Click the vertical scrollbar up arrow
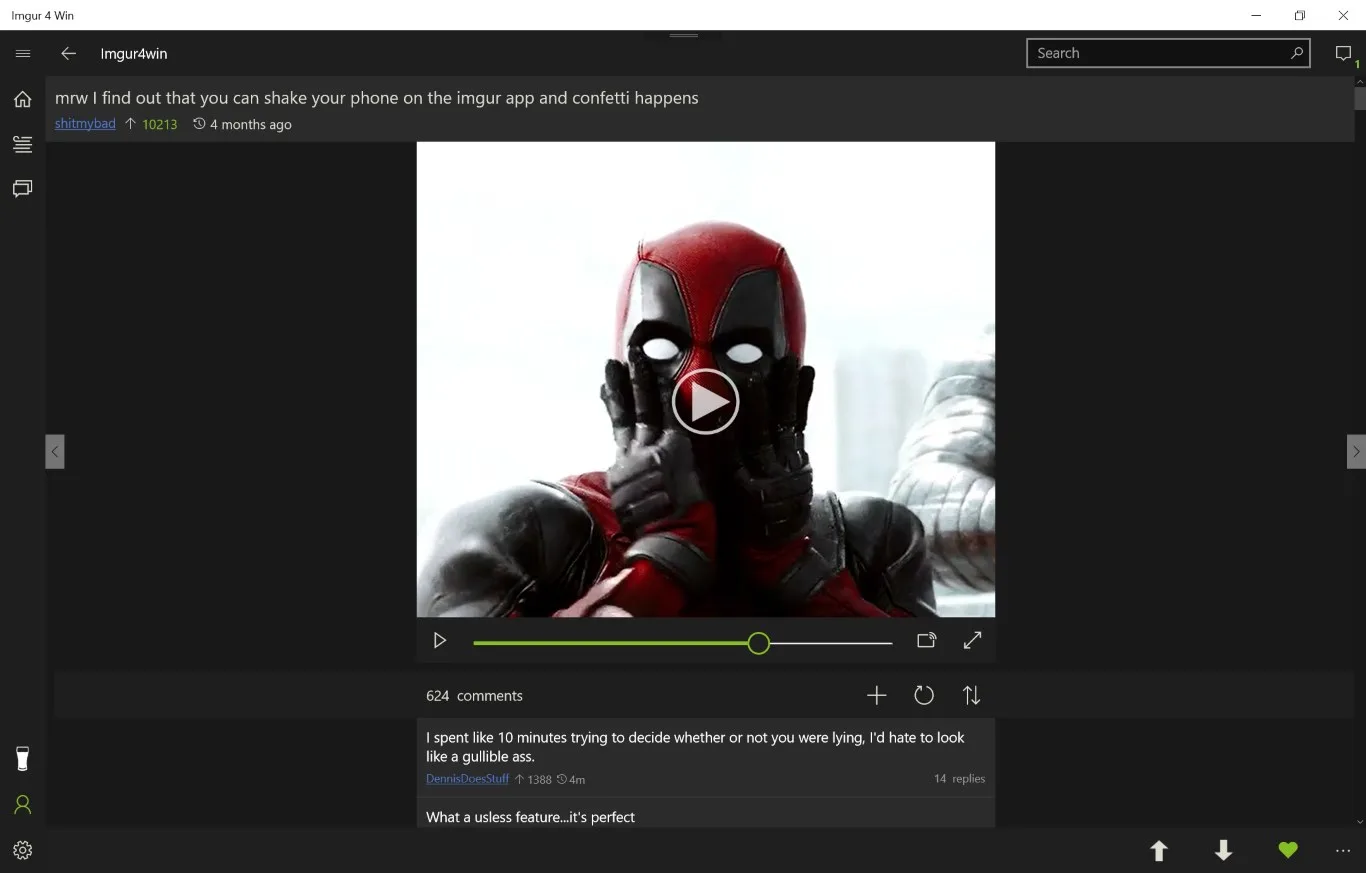Viewport: 1366px width, 873px height. [x=1360, y=82]
